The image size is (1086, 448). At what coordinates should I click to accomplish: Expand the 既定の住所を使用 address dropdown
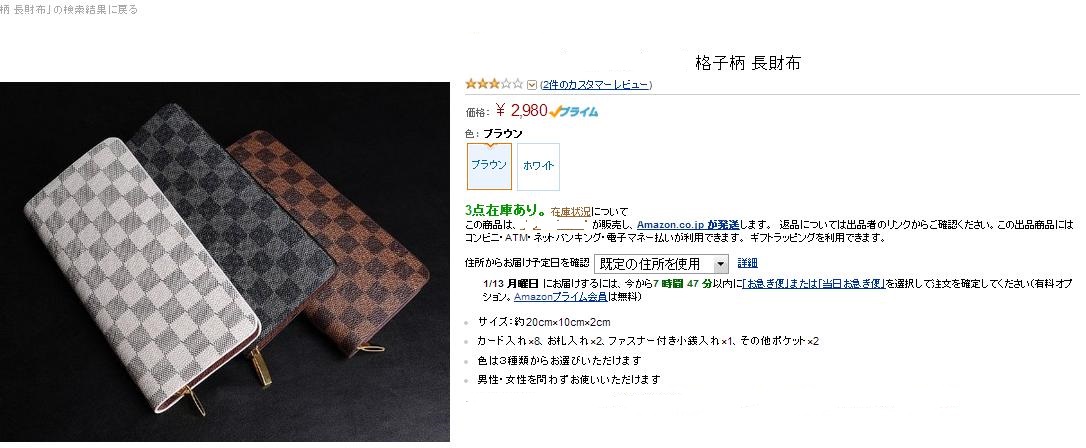[x=662, y=264]
